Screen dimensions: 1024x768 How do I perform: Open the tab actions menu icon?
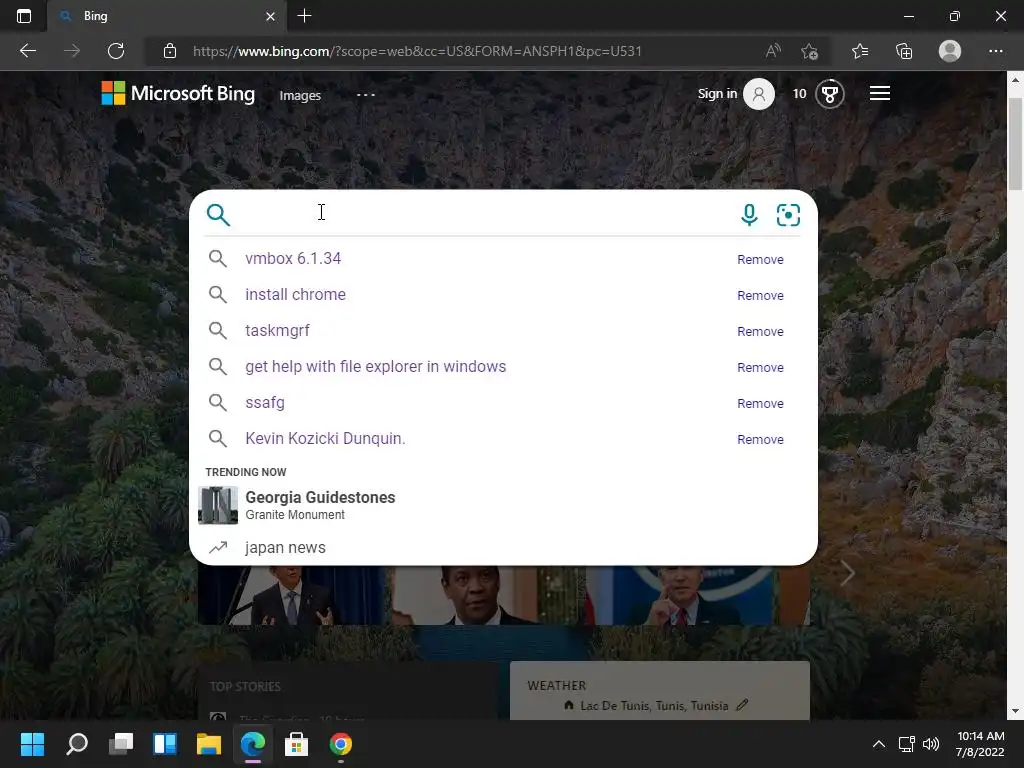[x=24, y=16]
